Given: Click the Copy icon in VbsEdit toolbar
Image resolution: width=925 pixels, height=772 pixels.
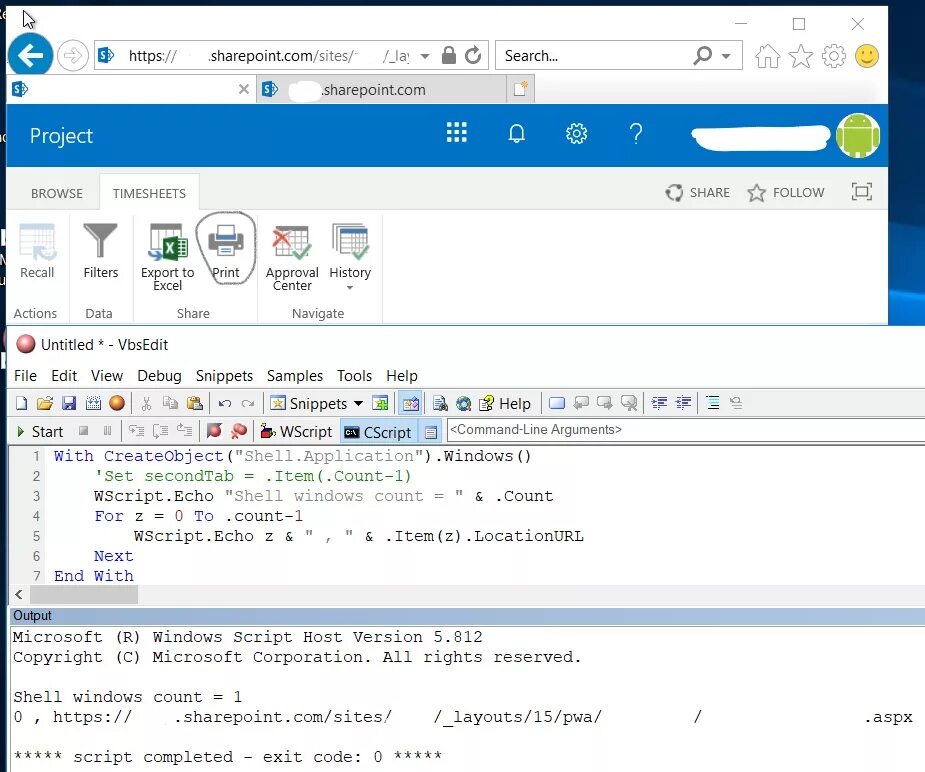Looking at the screenshot, I should point(170,403).
